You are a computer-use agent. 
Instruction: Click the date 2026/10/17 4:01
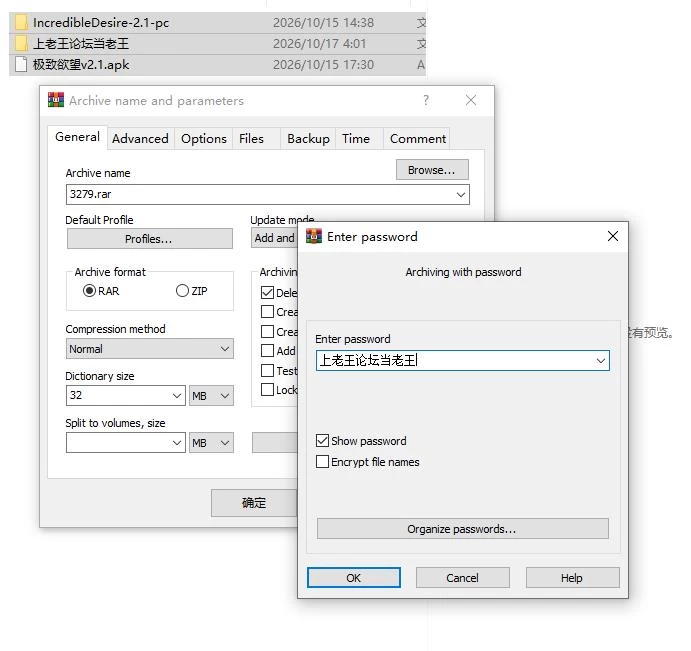(x=319, y=43)
